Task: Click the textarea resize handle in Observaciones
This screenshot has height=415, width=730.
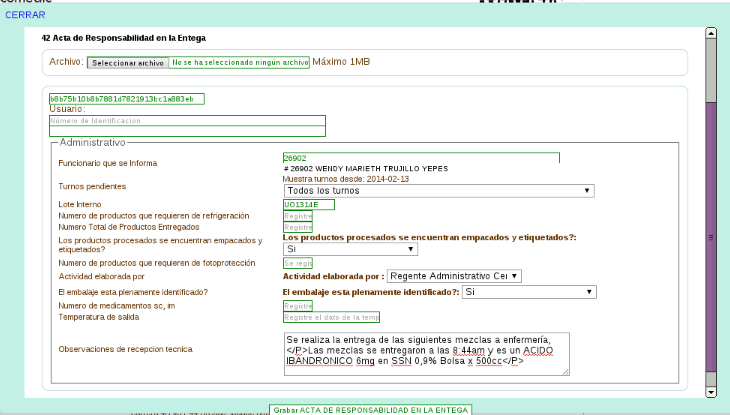Action: [565, 372]
